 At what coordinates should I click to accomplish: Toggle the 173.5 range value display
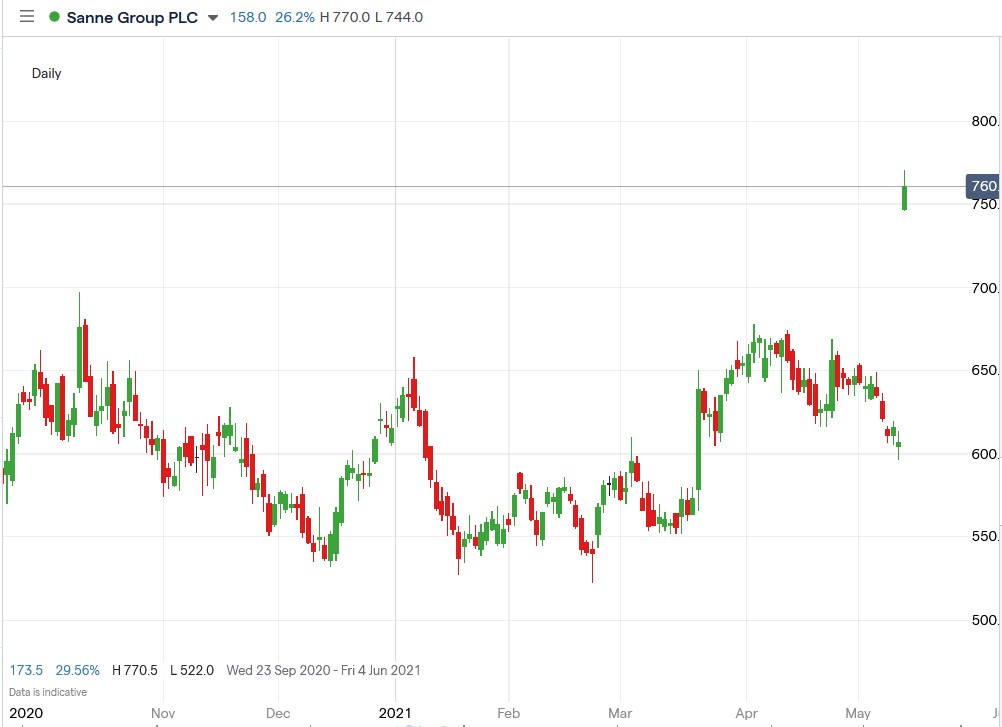tap(24, 670)
